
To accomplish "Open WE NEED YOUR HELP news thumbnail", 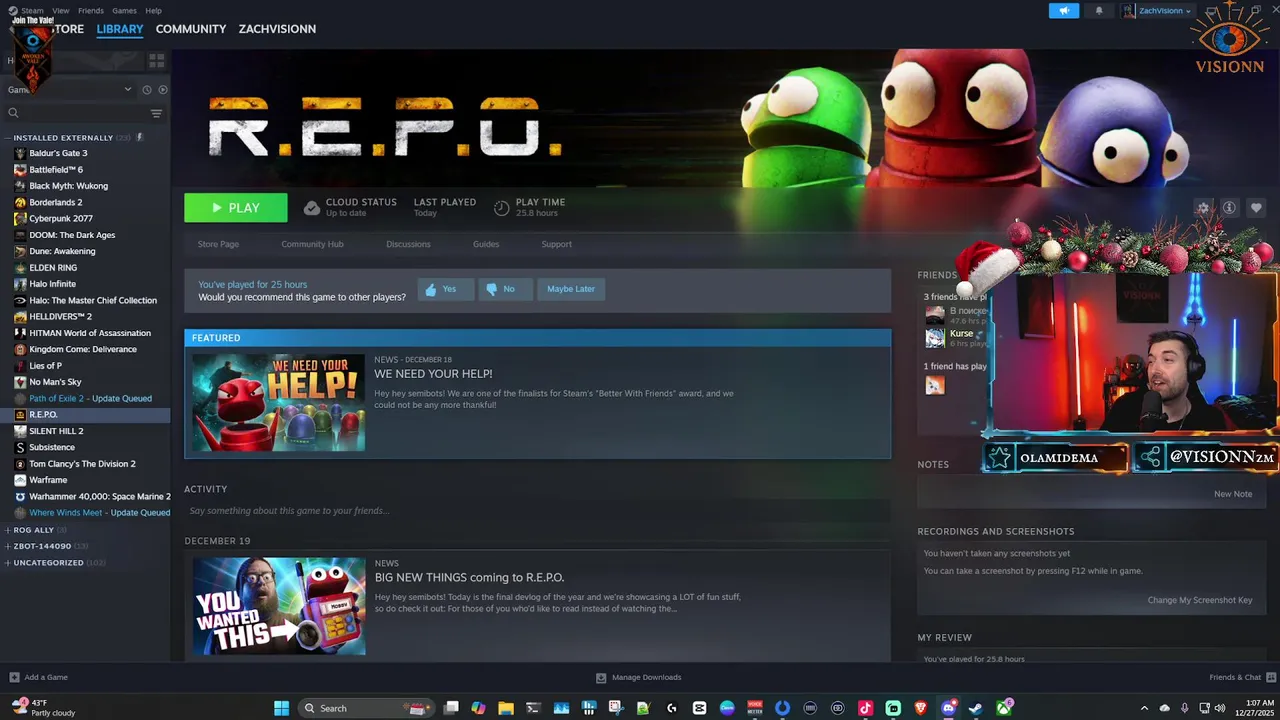I will coord(279,402).
